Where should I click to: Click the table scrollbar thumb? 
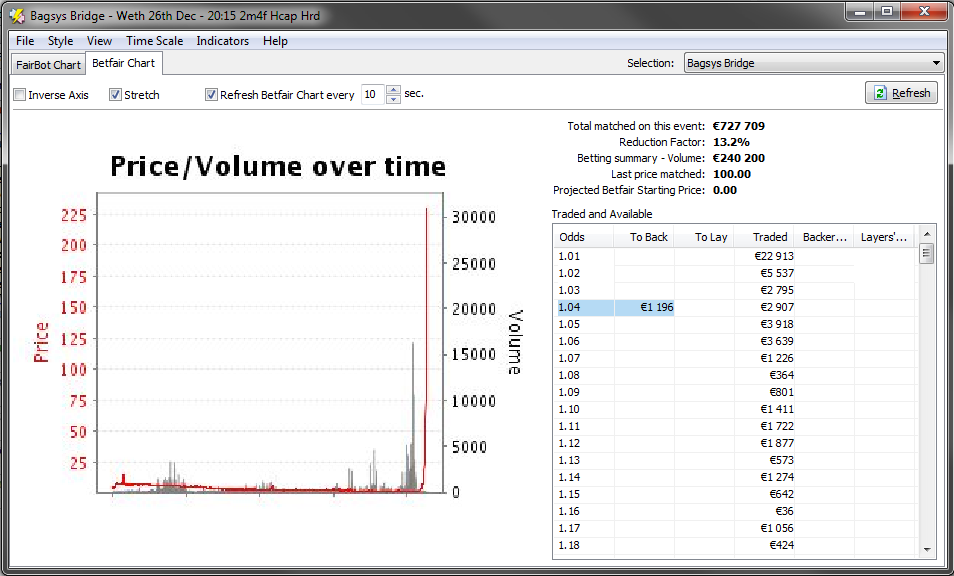[927, 253]
